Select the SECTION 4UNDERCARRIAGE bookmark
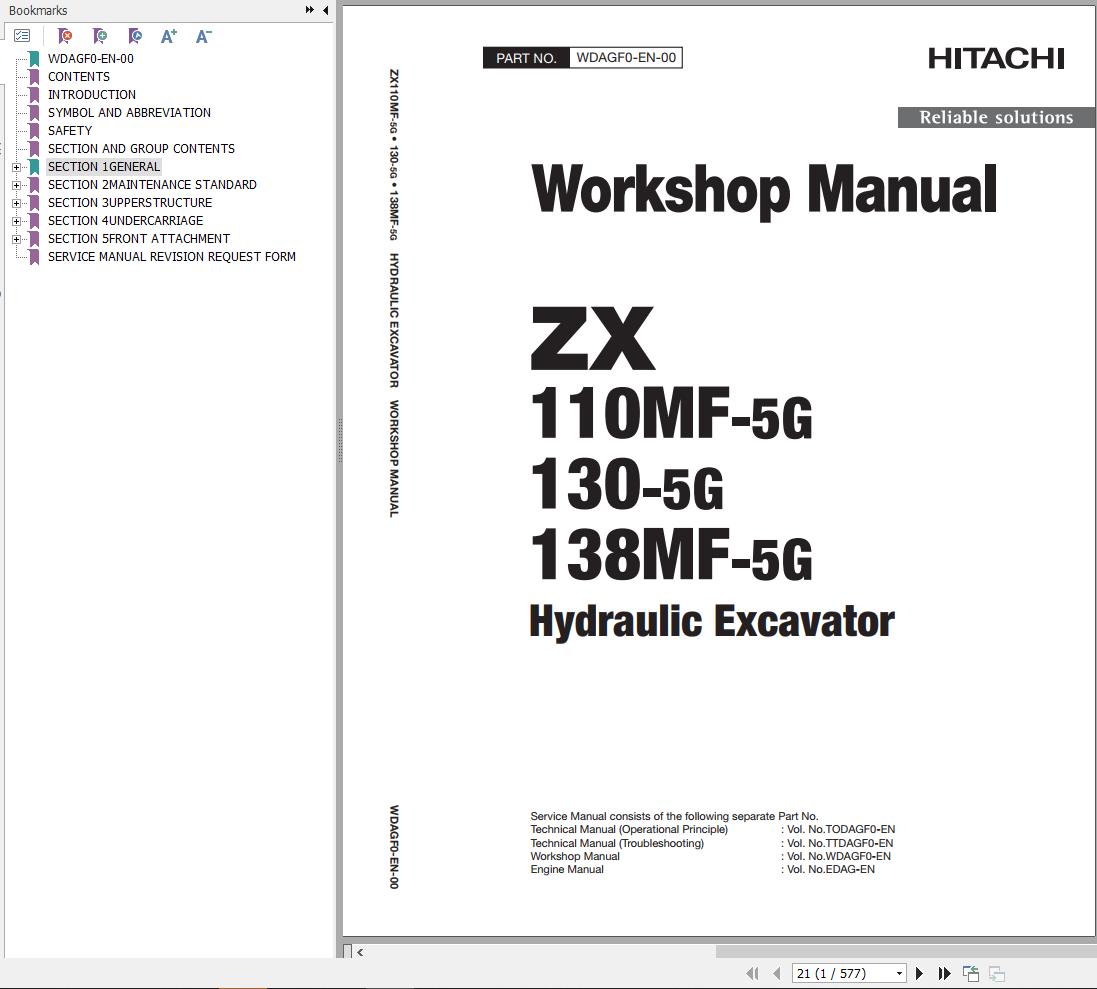Image resolution: width=1097 pixels, height=989 pixels. click(x=125, y=221)
